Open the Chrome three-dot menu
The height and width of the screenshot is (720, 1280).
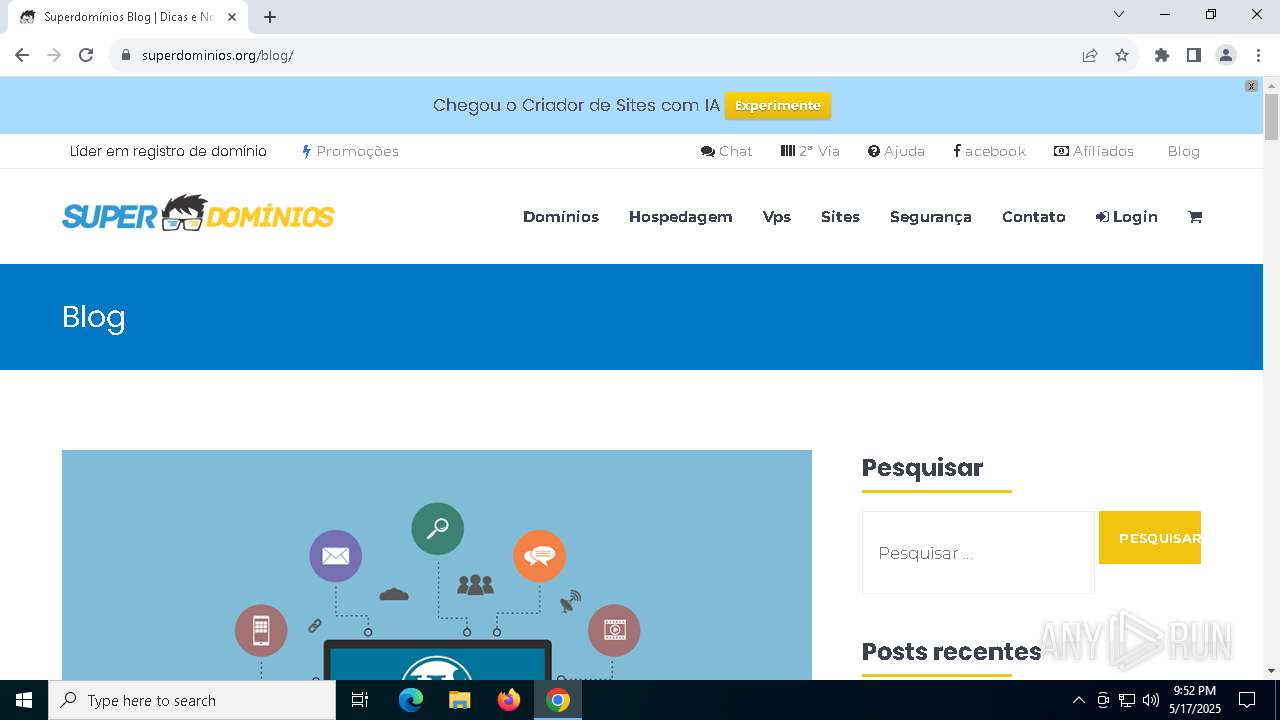point(1258,55)
